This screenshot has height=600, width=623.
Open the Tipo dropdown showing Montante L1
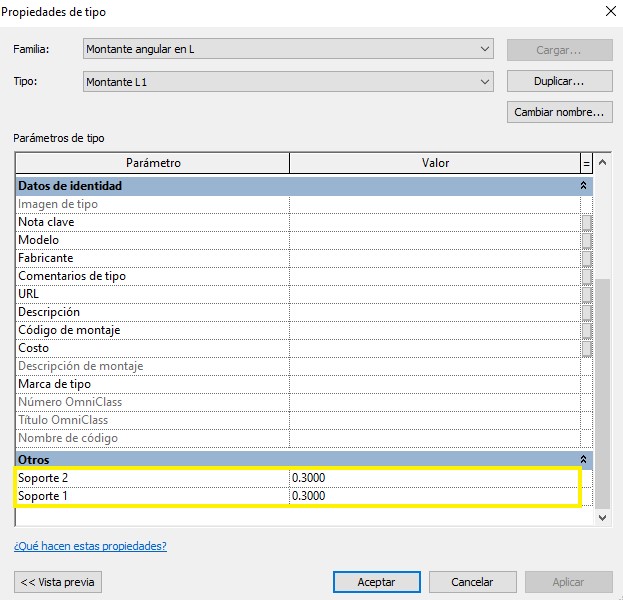point(485,81)
